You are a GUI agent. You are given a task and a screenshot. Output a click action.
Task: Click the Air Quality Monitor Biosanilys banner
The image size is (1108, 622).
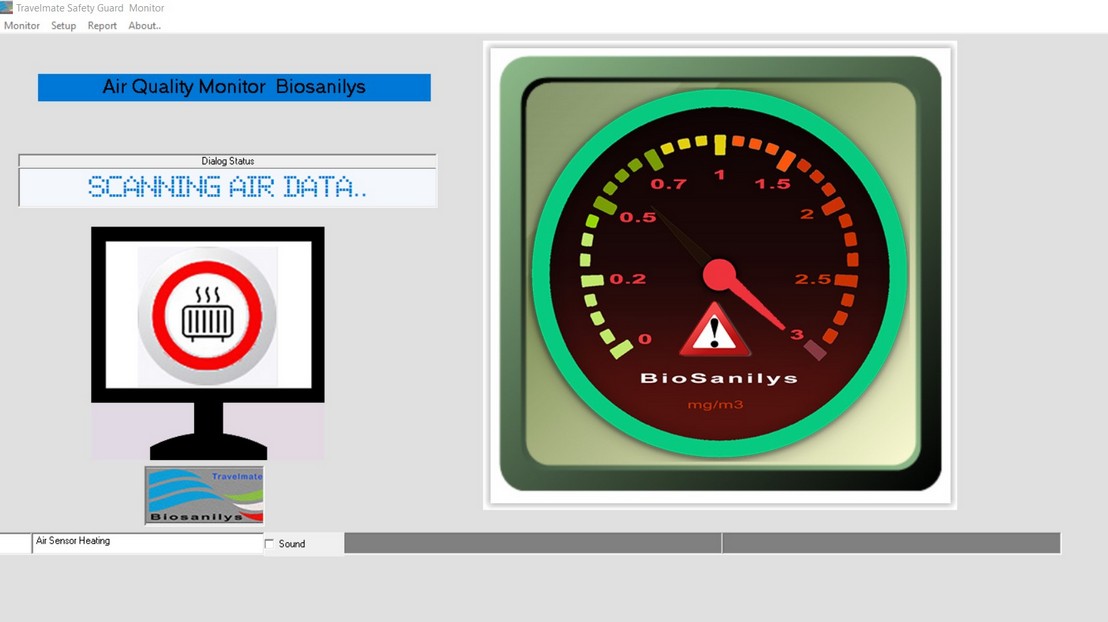pos(234,87)
